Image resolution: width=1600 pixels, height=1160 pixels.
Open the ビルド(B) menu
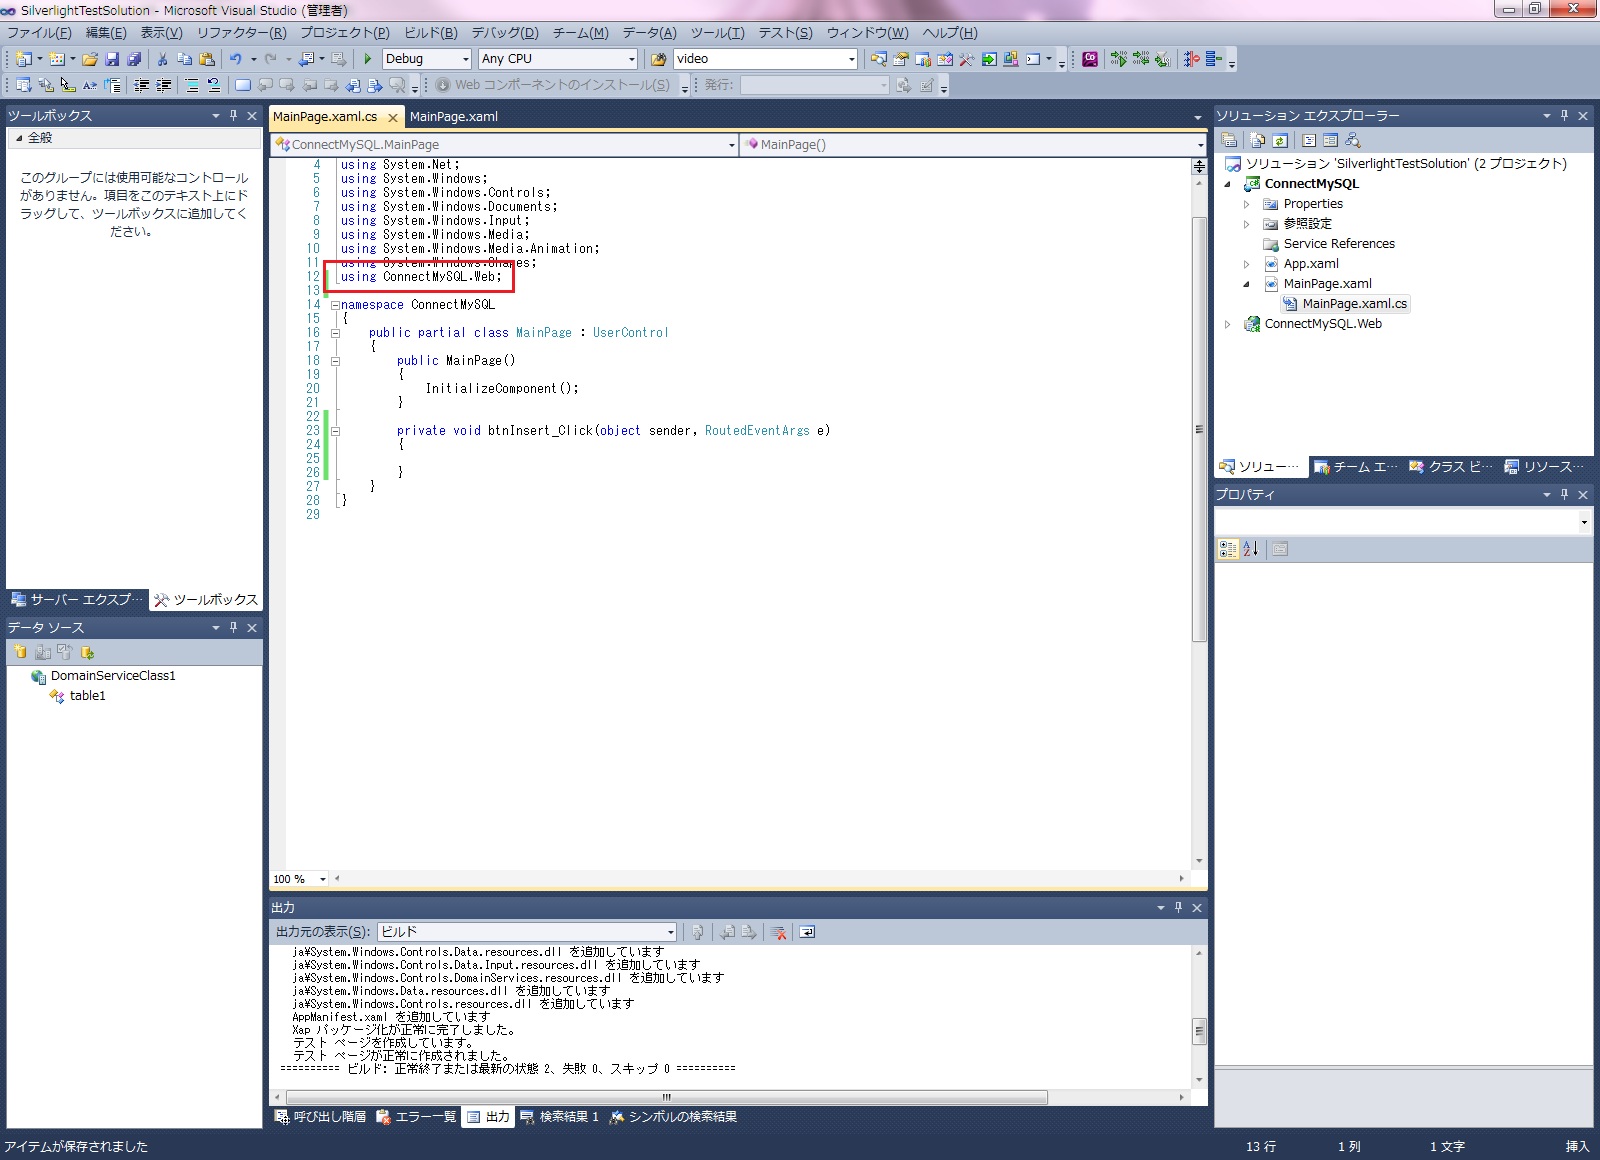tap(431, 33)
